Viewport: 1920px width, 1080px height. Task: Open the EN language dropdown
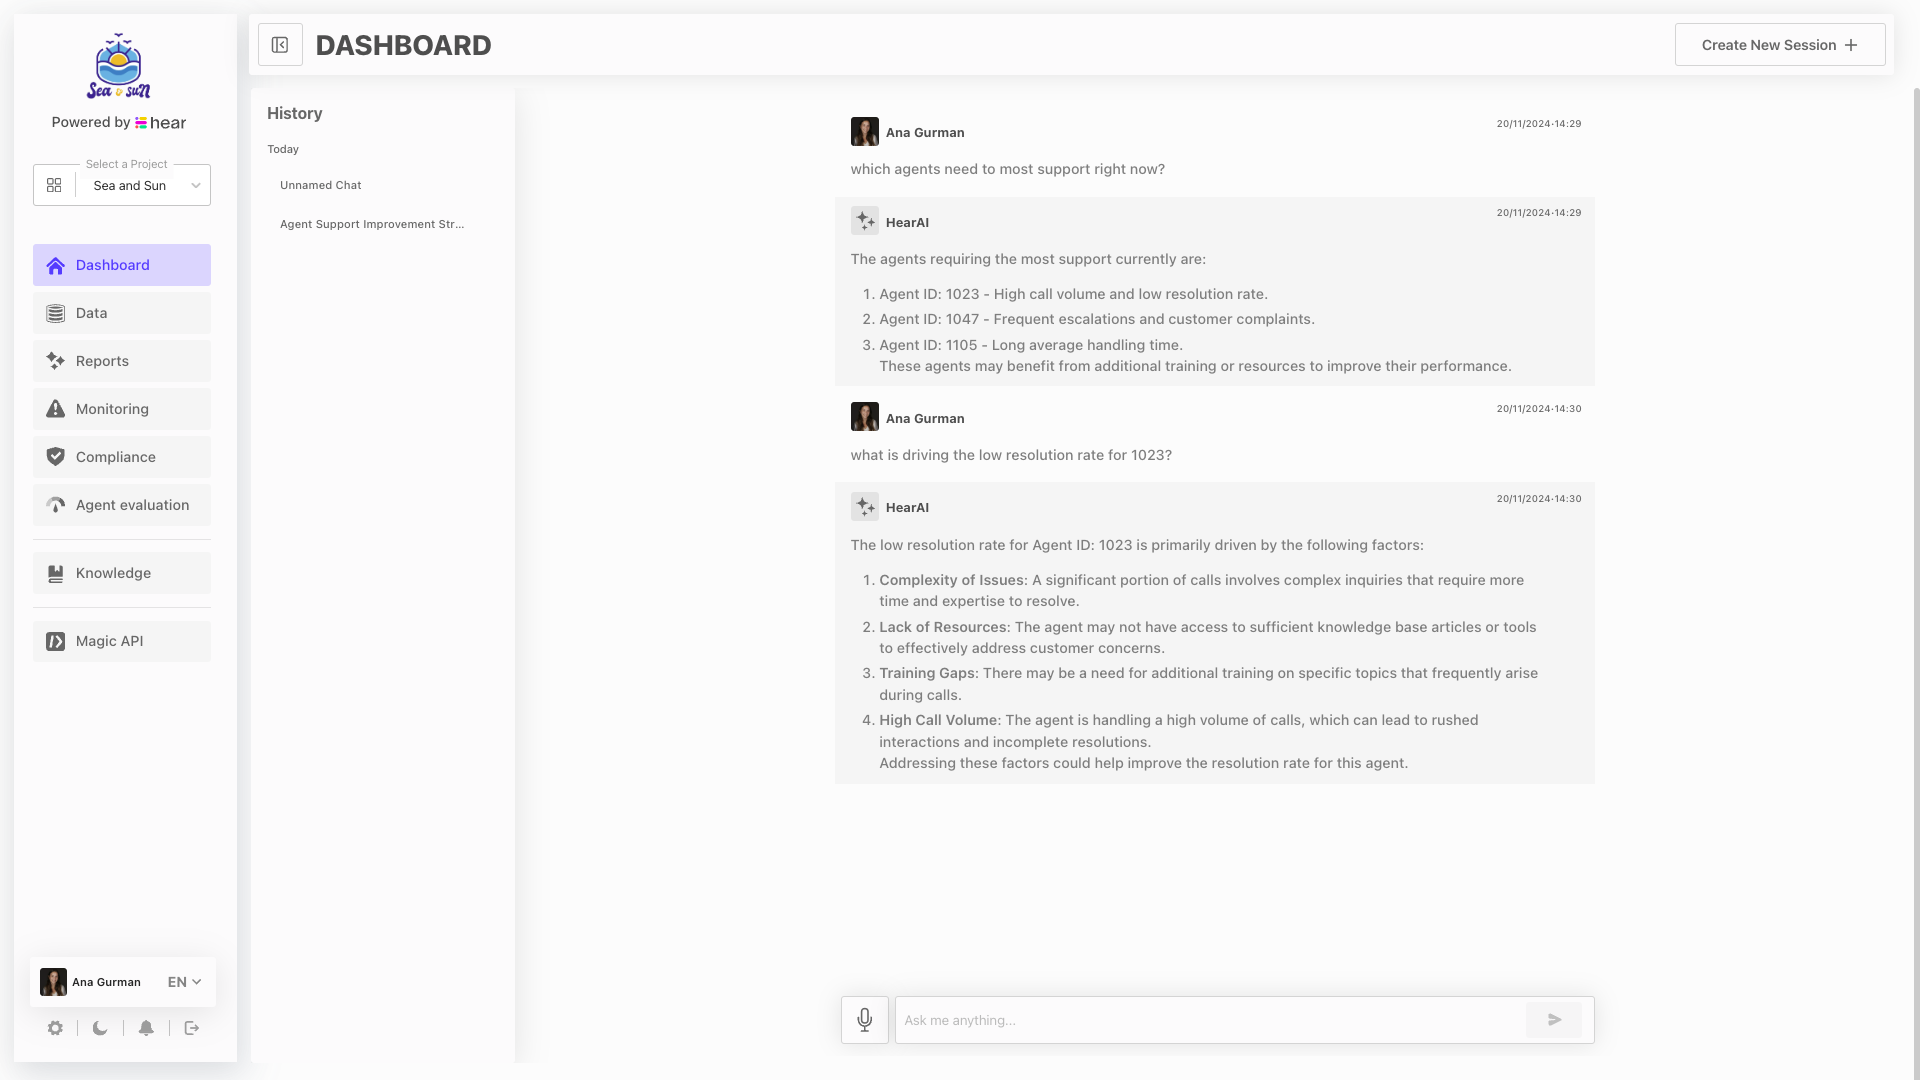pyautogui.click(x=184, y=982)
